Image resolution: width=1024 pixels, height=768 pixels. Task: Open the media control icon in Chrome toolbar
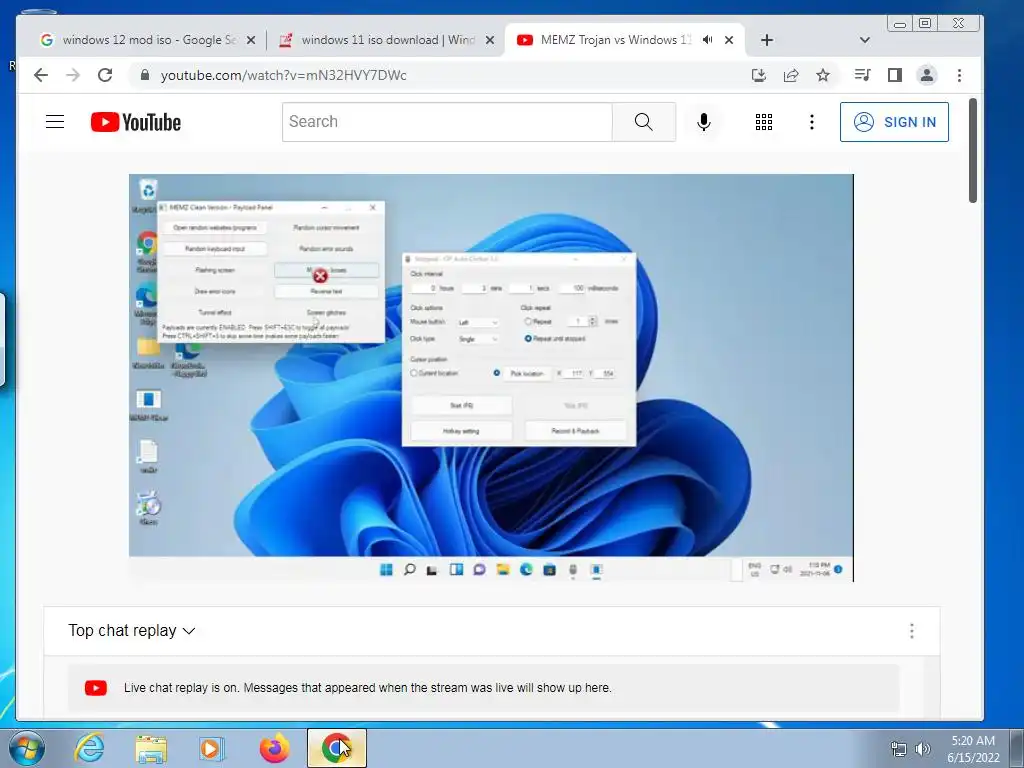pos(862,75)
